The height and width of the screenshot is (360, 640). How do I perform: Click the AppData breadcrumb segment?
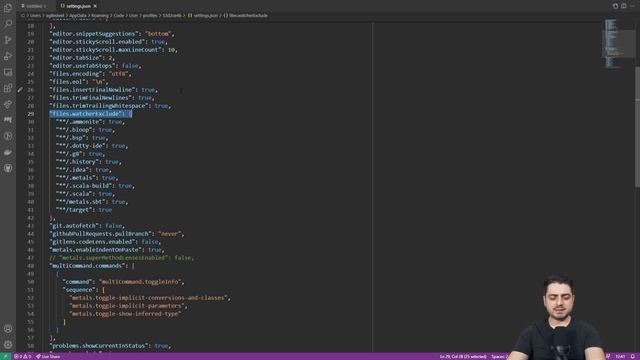coord(78,16)
